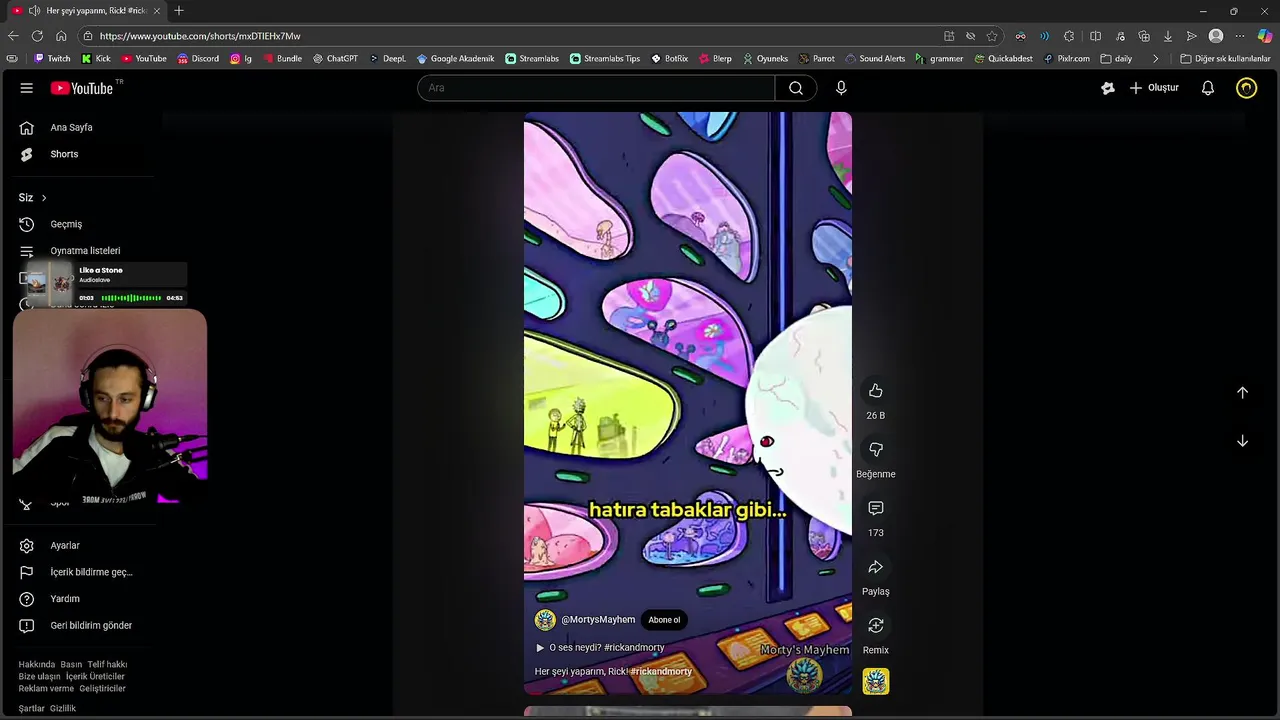Open comments (173)
This screenshot has height=720, width=1280.
coord(876,508)
